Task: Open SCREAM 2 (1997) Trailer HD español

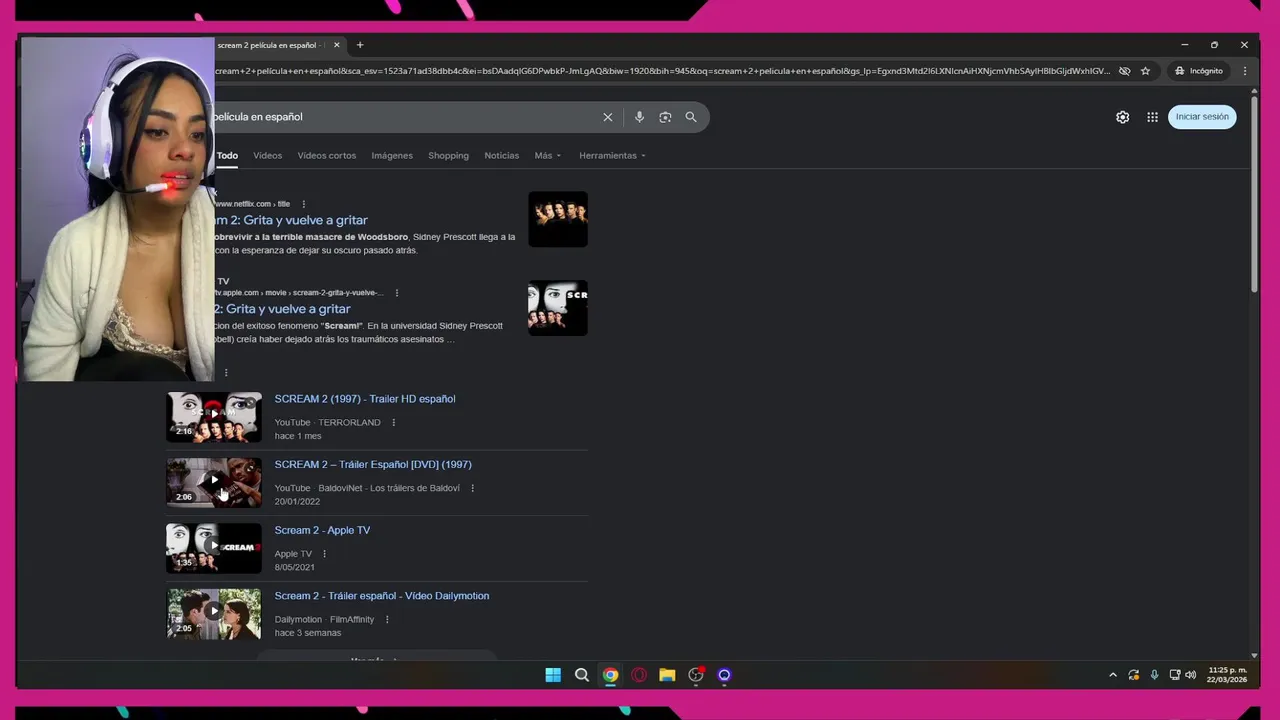Action: (365, 399)
